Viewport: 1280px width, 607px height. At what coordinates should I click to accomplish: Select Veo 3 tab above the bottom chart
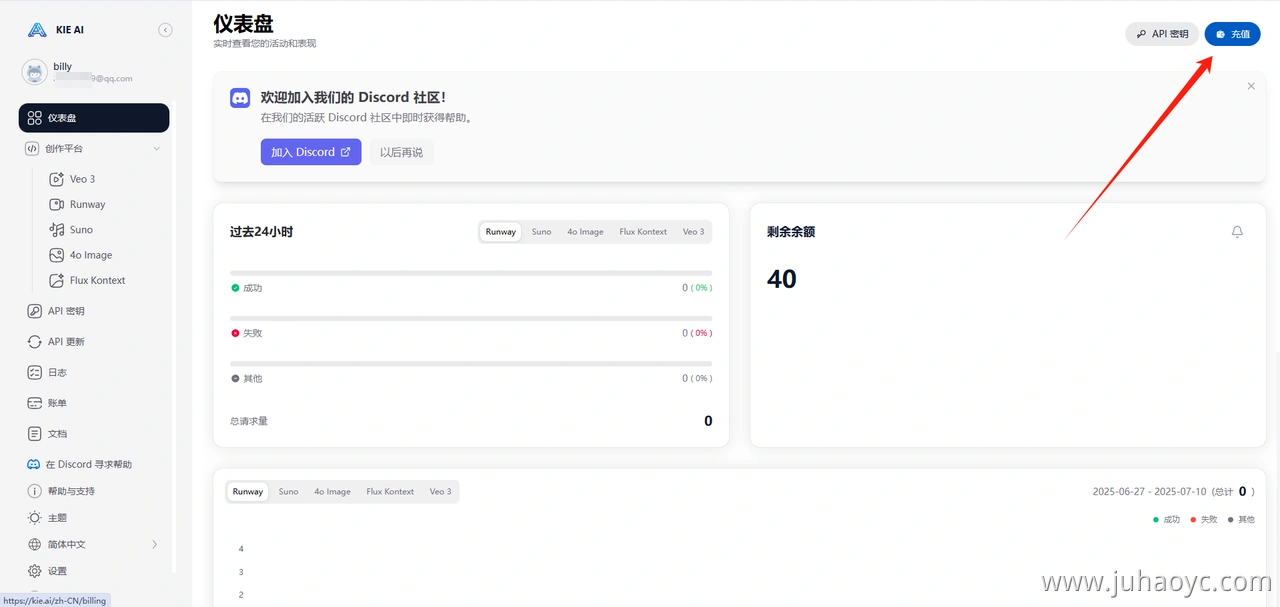440,492
